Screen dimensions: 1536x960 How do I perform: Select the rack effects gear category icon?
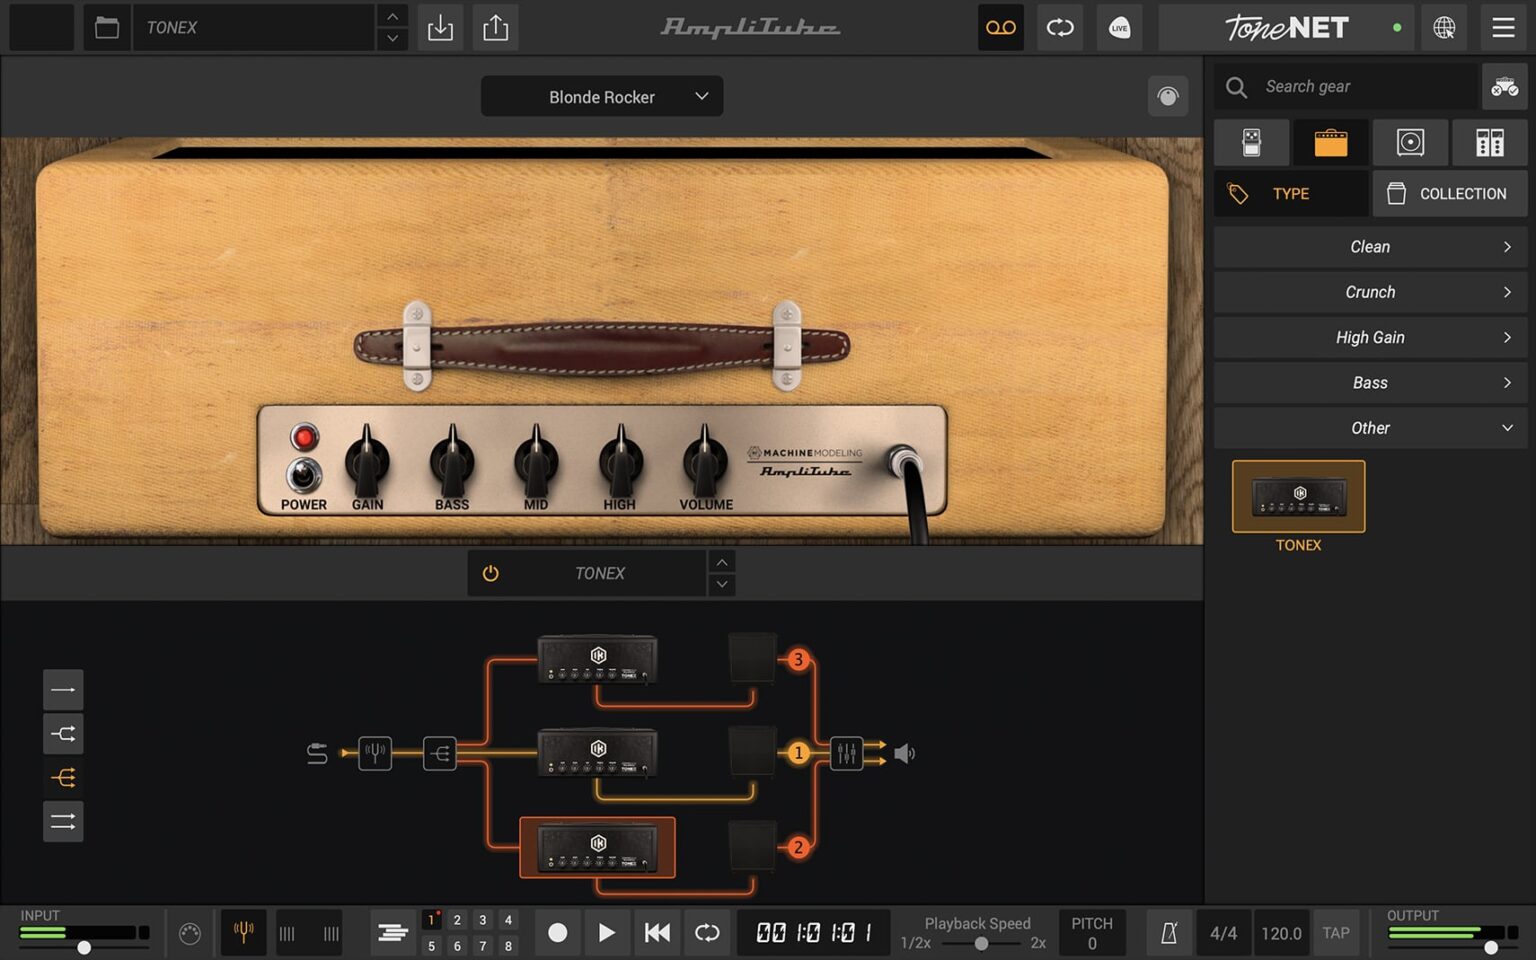tap(1491, 142)
